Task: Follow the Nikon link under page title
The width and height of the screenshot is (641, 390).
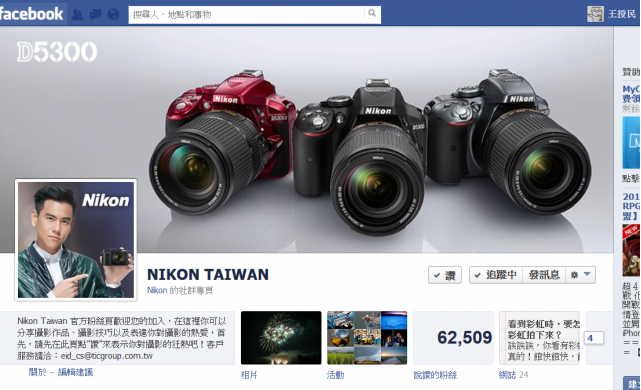Action: coord(157,290)
